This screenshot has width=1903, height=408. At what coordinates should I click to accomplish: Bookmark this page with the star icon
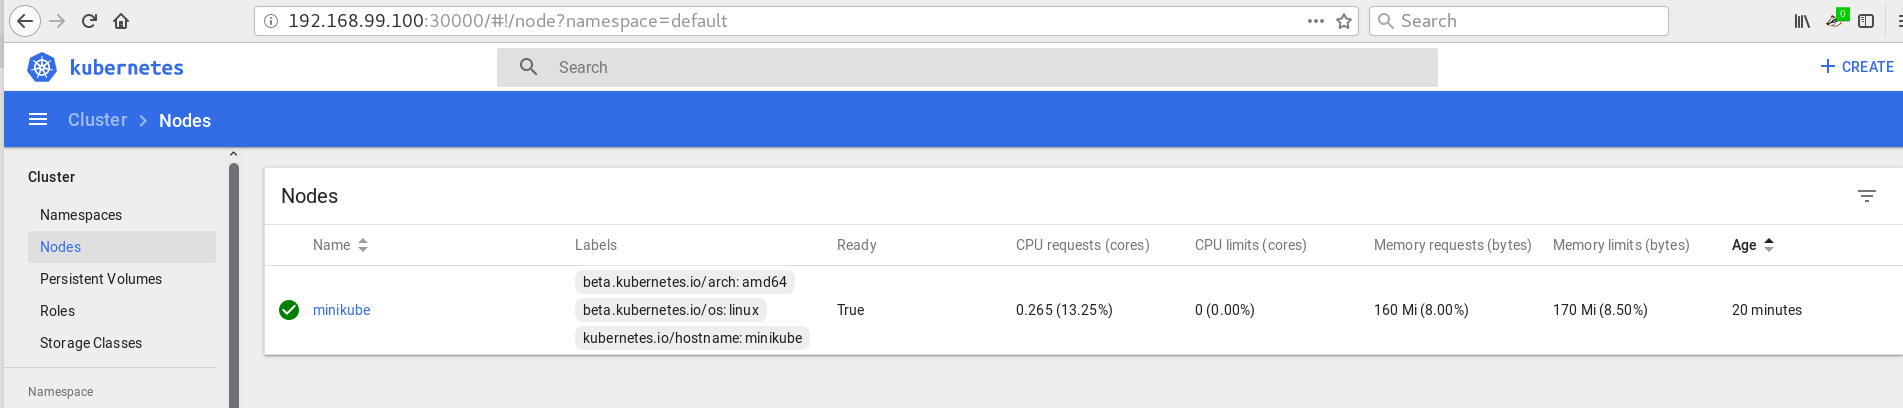click(1344, 21)
